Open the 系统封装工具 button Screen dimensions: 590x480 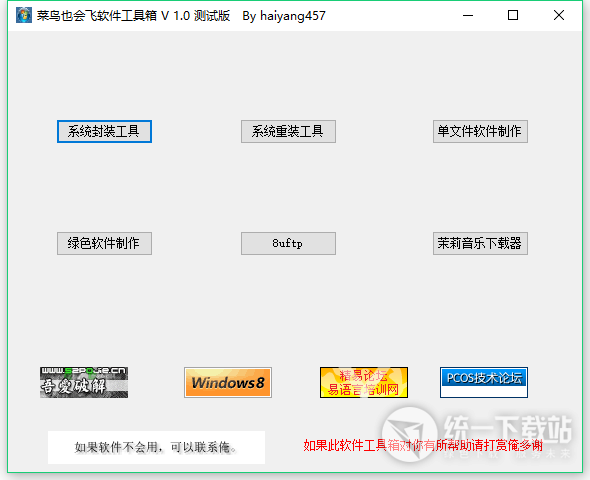pos(104,131)
